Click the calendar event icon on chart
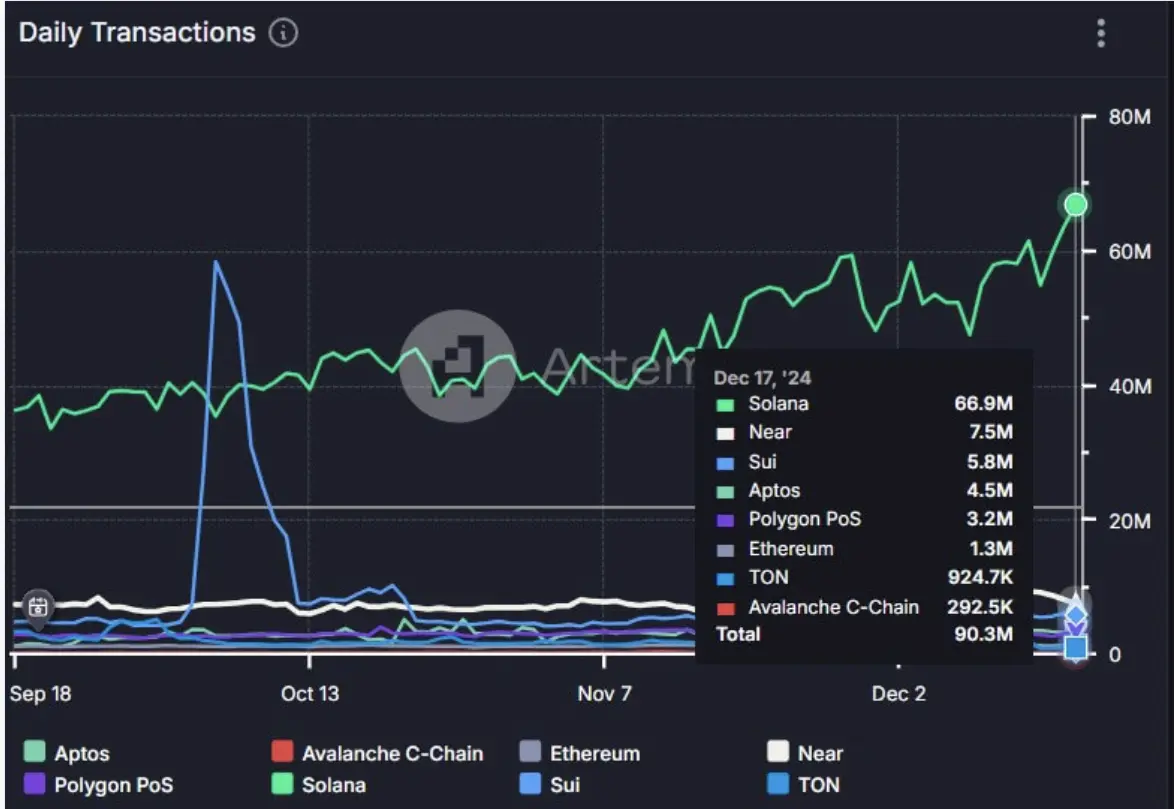The image size is (1174, 809). click(x=38, y=606)
